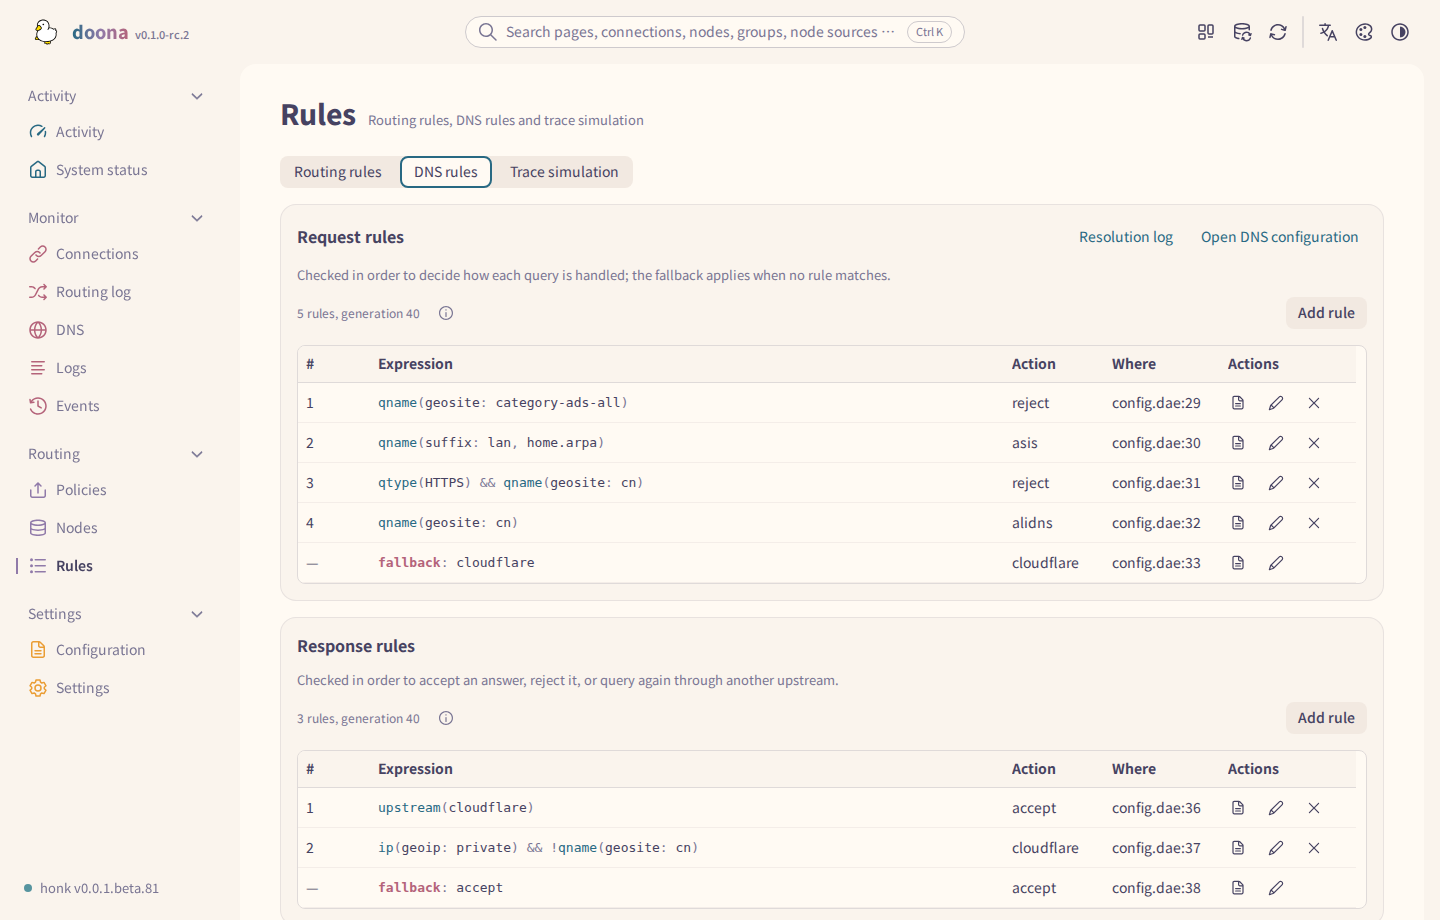Edit the geoip private response rule

click(1276, 848)
